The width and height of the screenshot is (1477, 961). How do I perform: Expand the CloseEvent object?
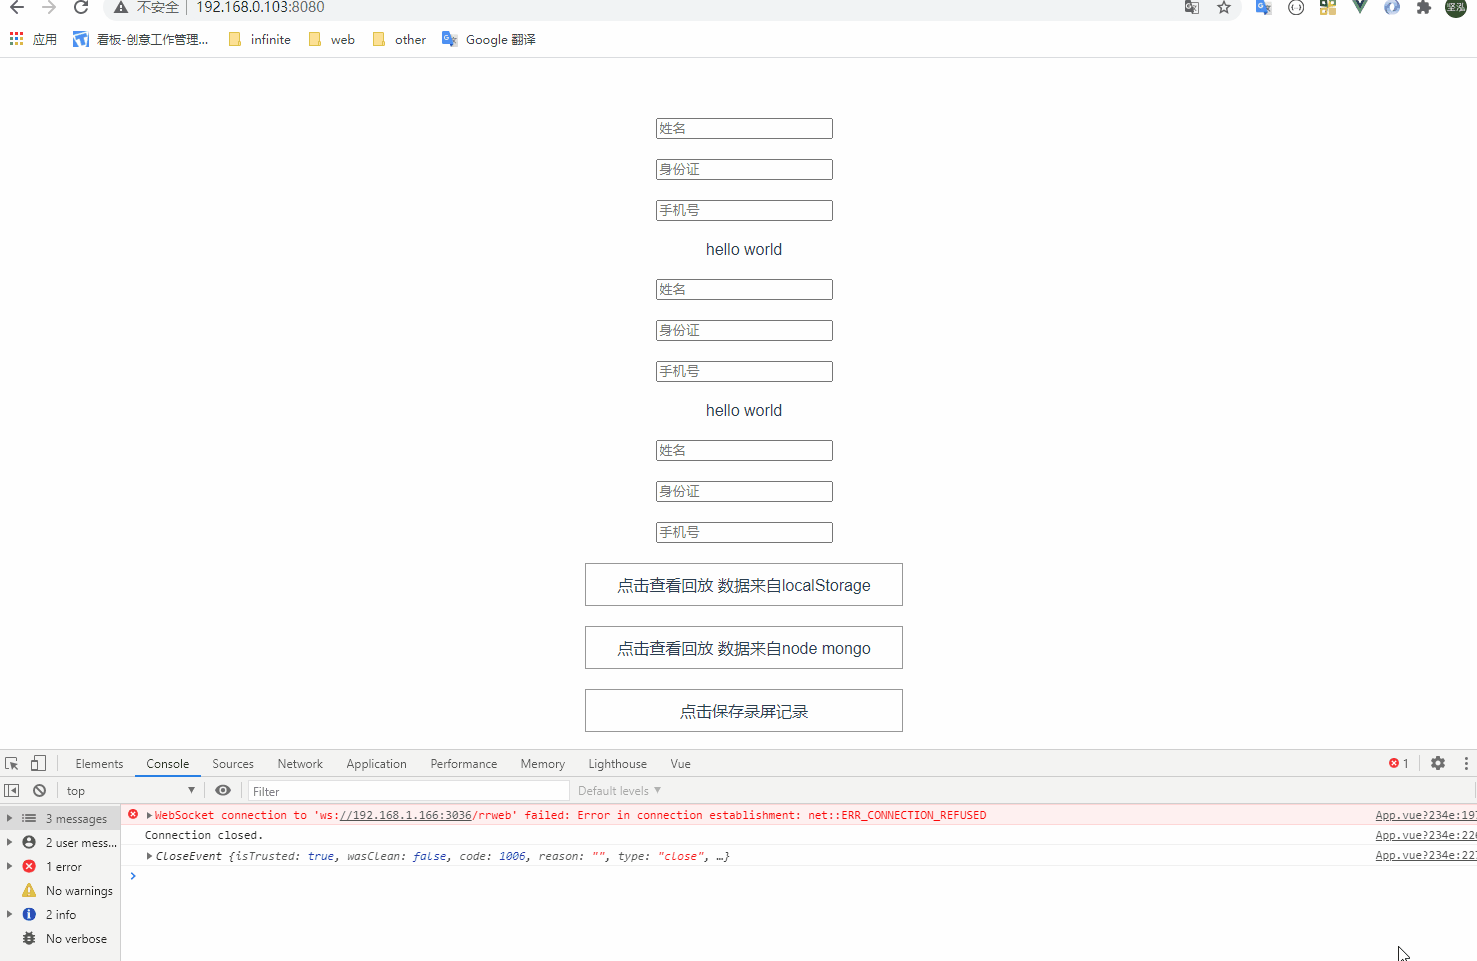[149, 856]
